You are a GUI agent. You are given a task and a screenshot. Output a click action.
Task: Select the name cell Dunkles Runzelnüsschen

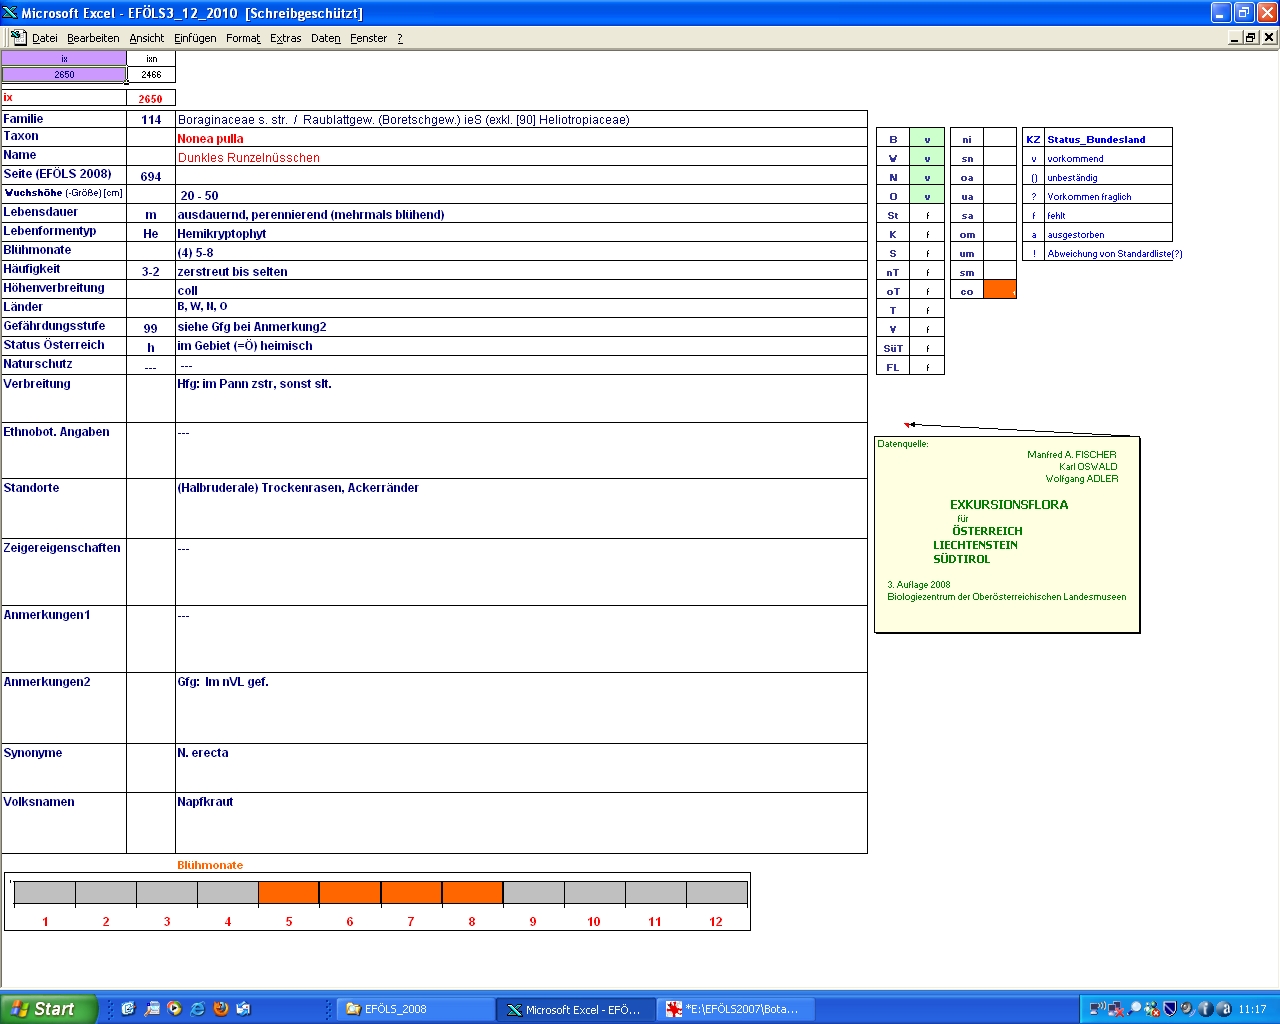521,157
